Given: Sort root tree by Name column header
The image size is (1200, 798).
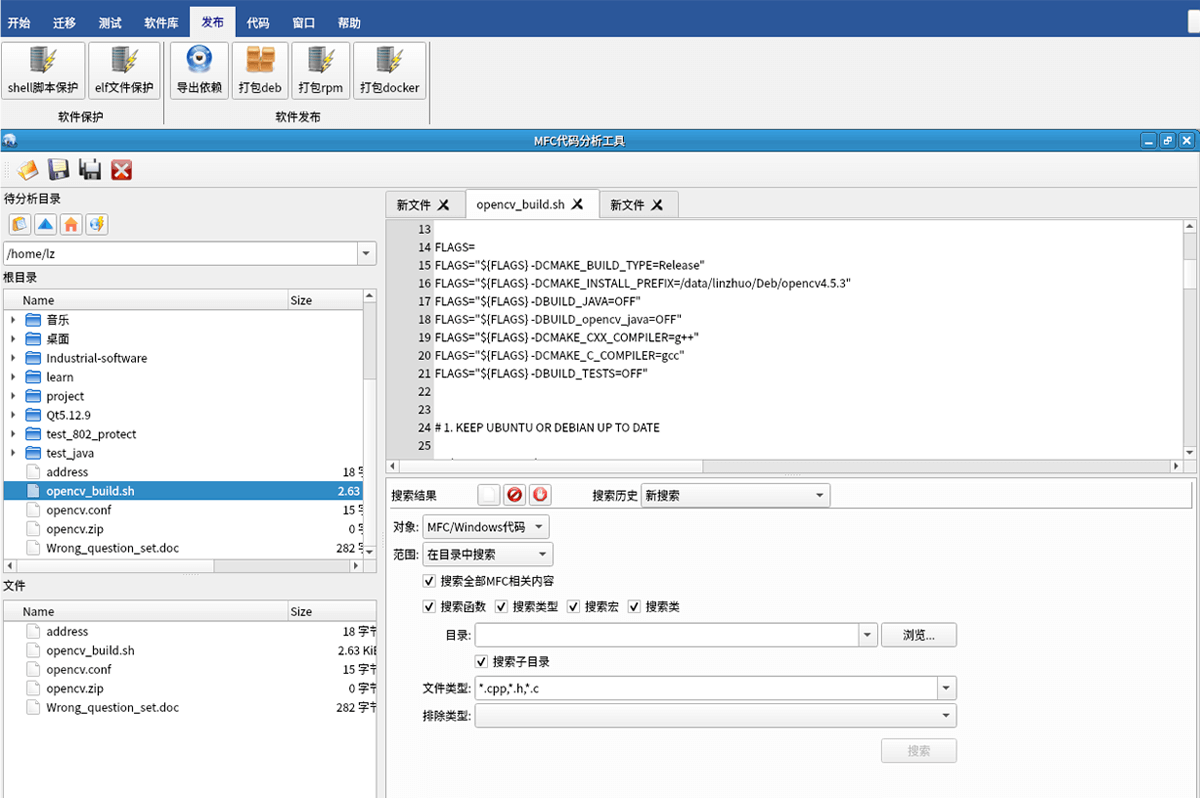Looking at the screenshot, I should [145, 300].
